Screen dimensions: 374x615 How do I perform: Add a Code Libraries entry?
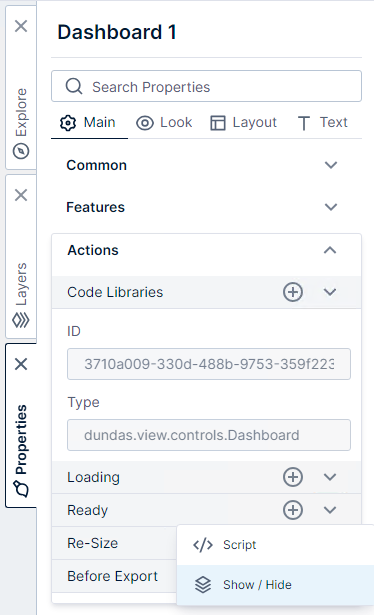[x=293, y=292]
